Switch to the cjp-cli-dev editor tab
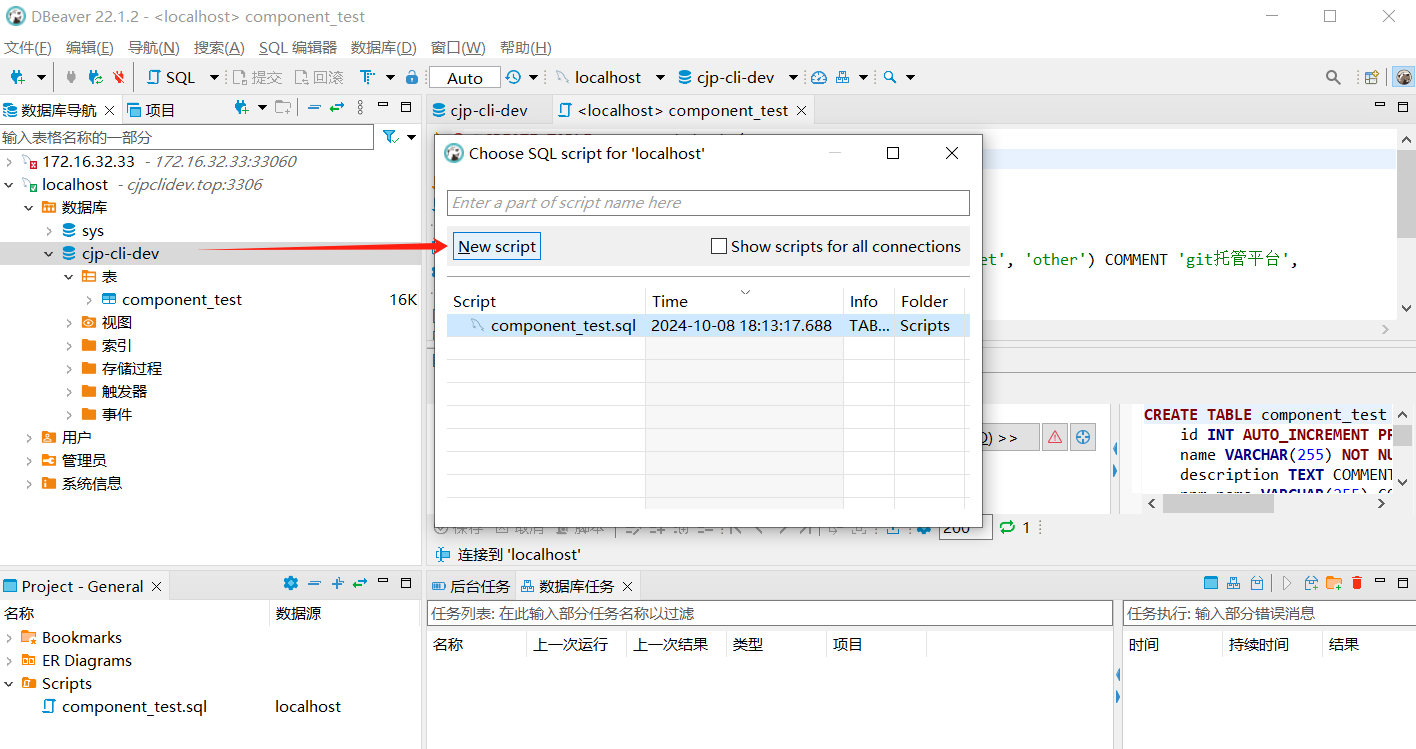Image resolution: width=1416 pixels, height=749 pixels. point(479,110)
